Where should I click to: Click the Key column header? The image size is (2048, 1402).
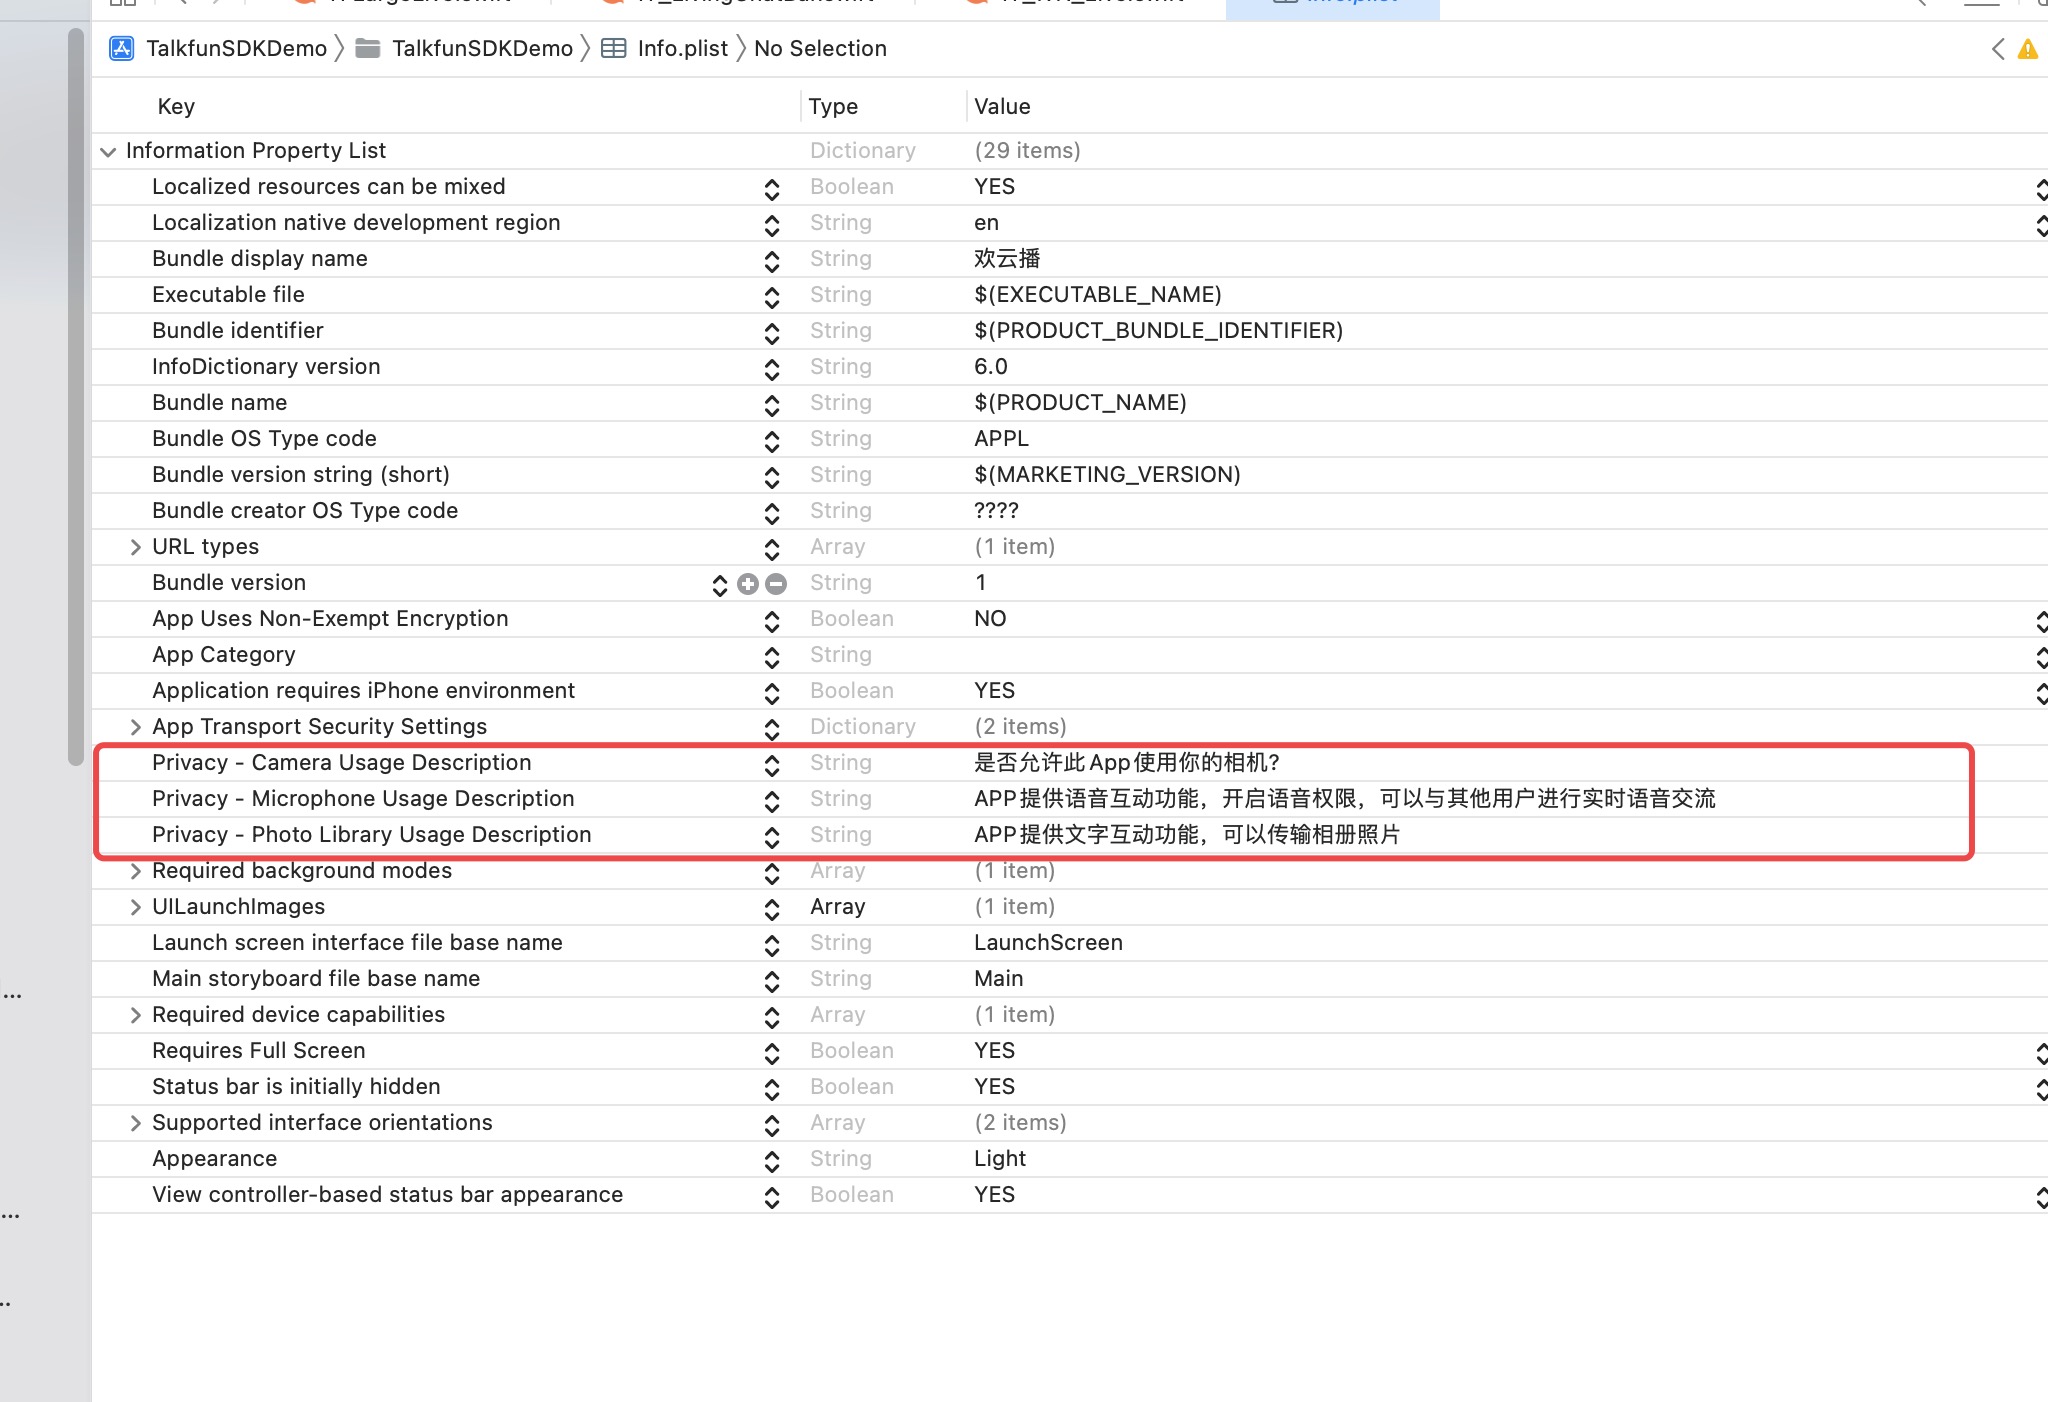(x=176, y=106)
